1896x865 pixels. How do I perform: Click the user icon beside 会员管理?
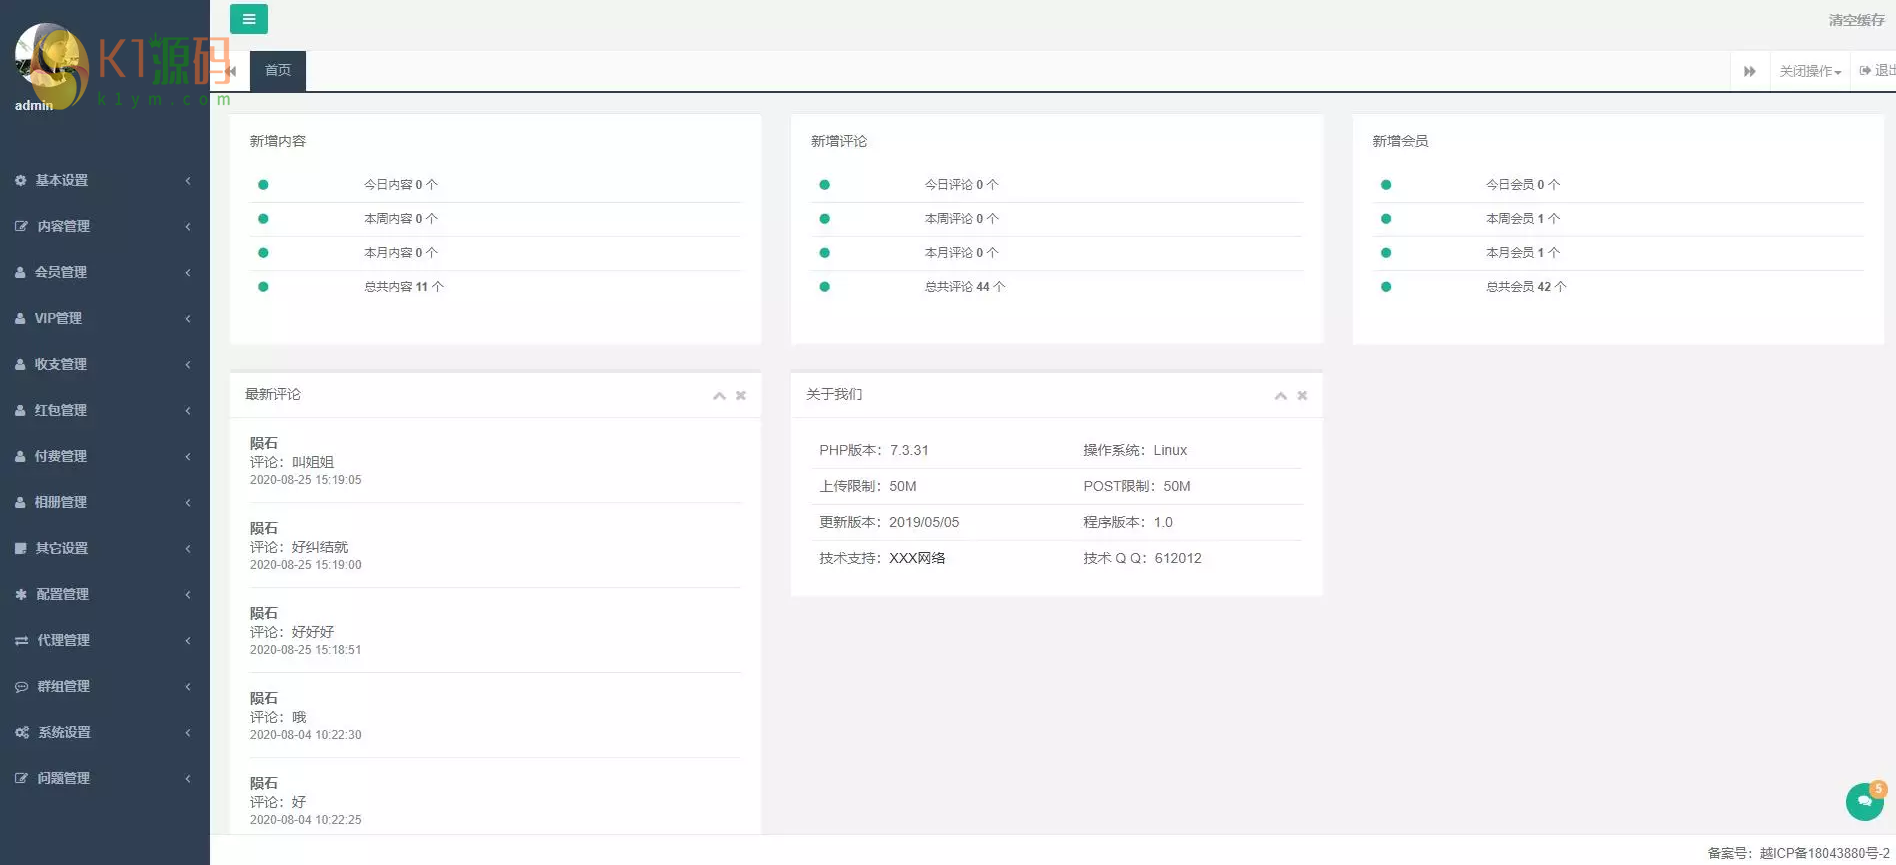point(20,272)
